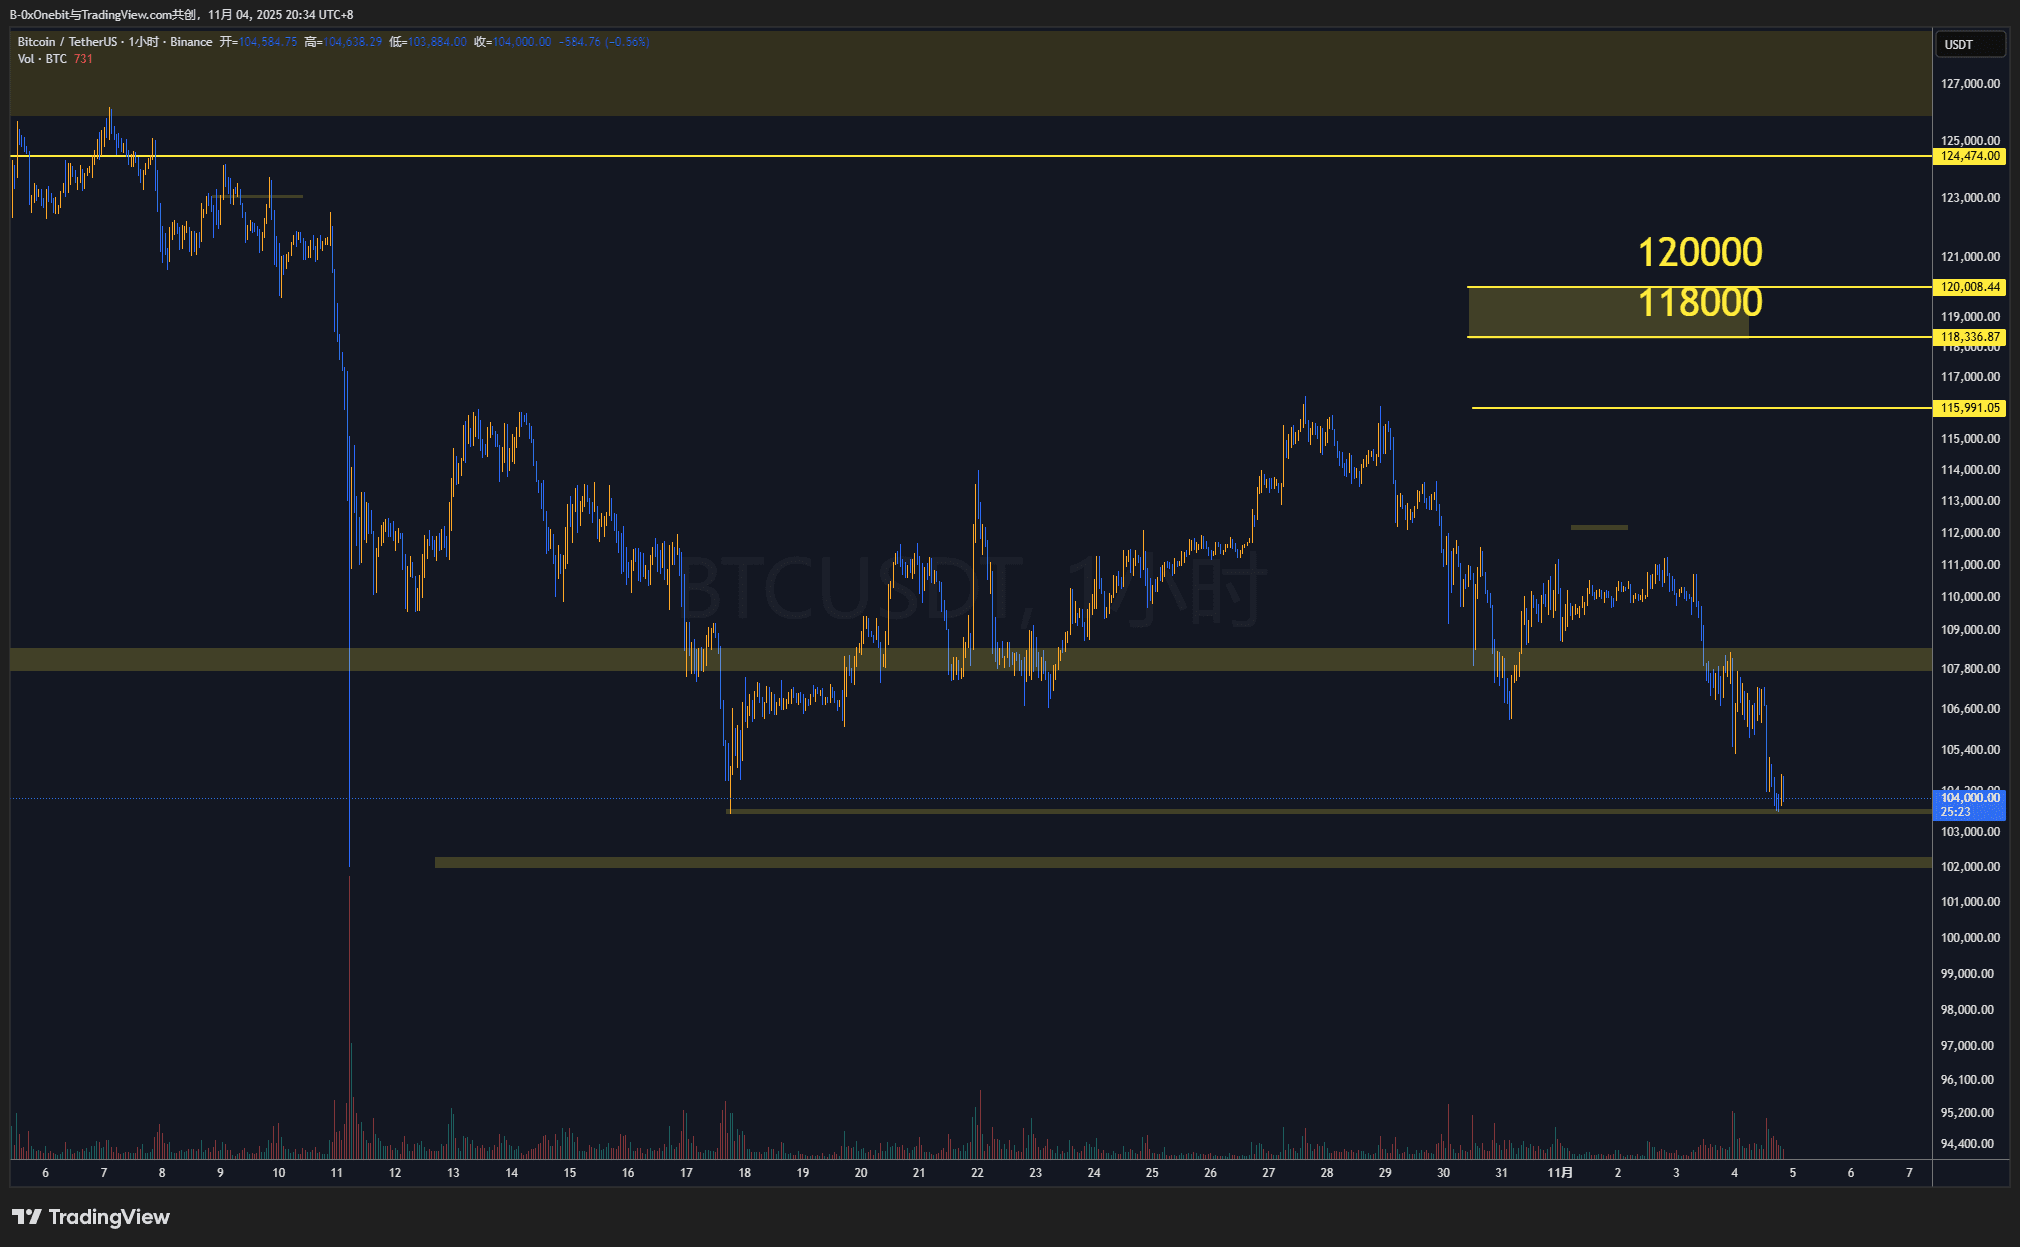
Task: Click the 115,991.05 price axis label
Action: (1969, 408)
